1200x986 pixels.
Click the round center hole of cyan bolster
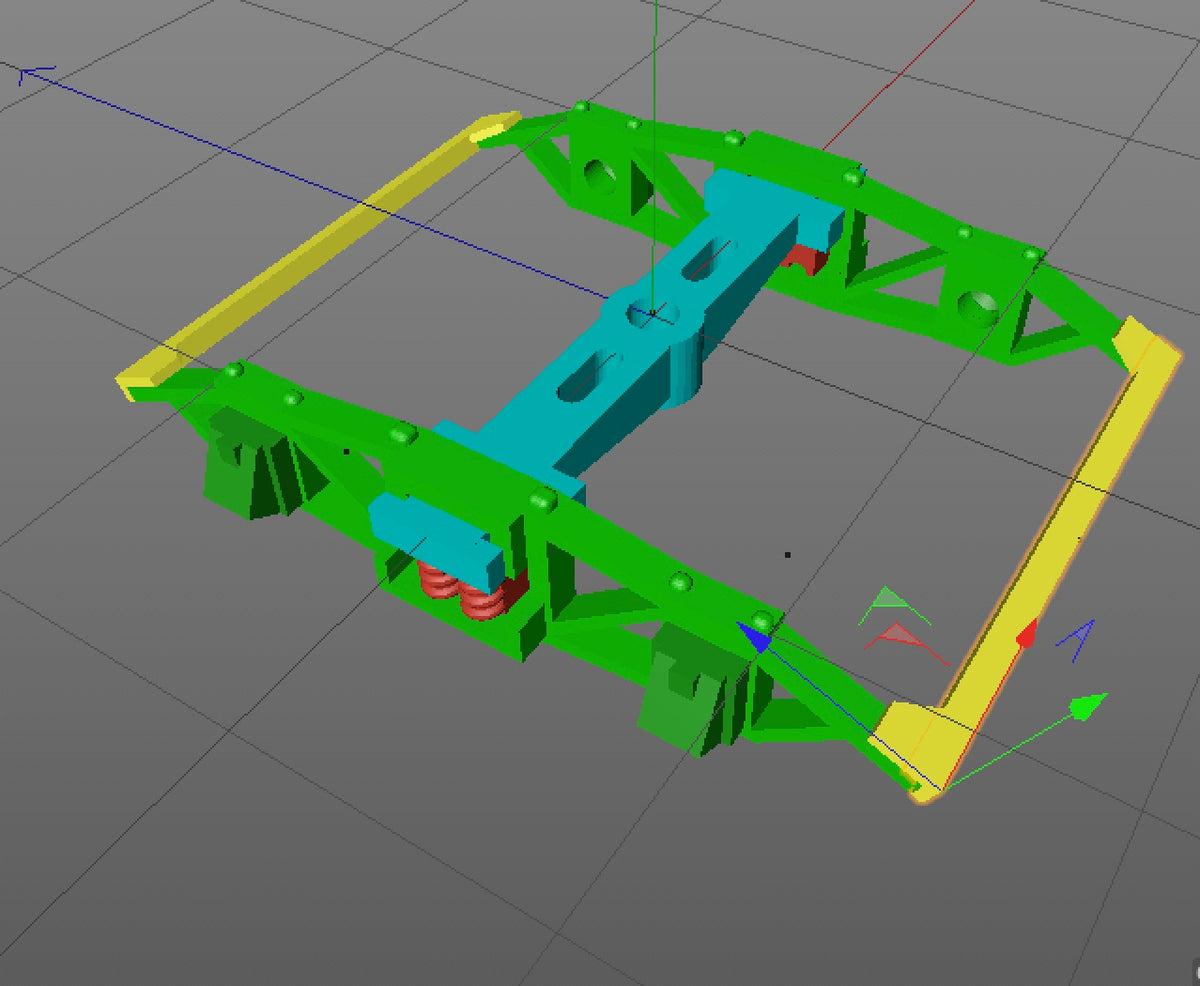pos(649,314)
